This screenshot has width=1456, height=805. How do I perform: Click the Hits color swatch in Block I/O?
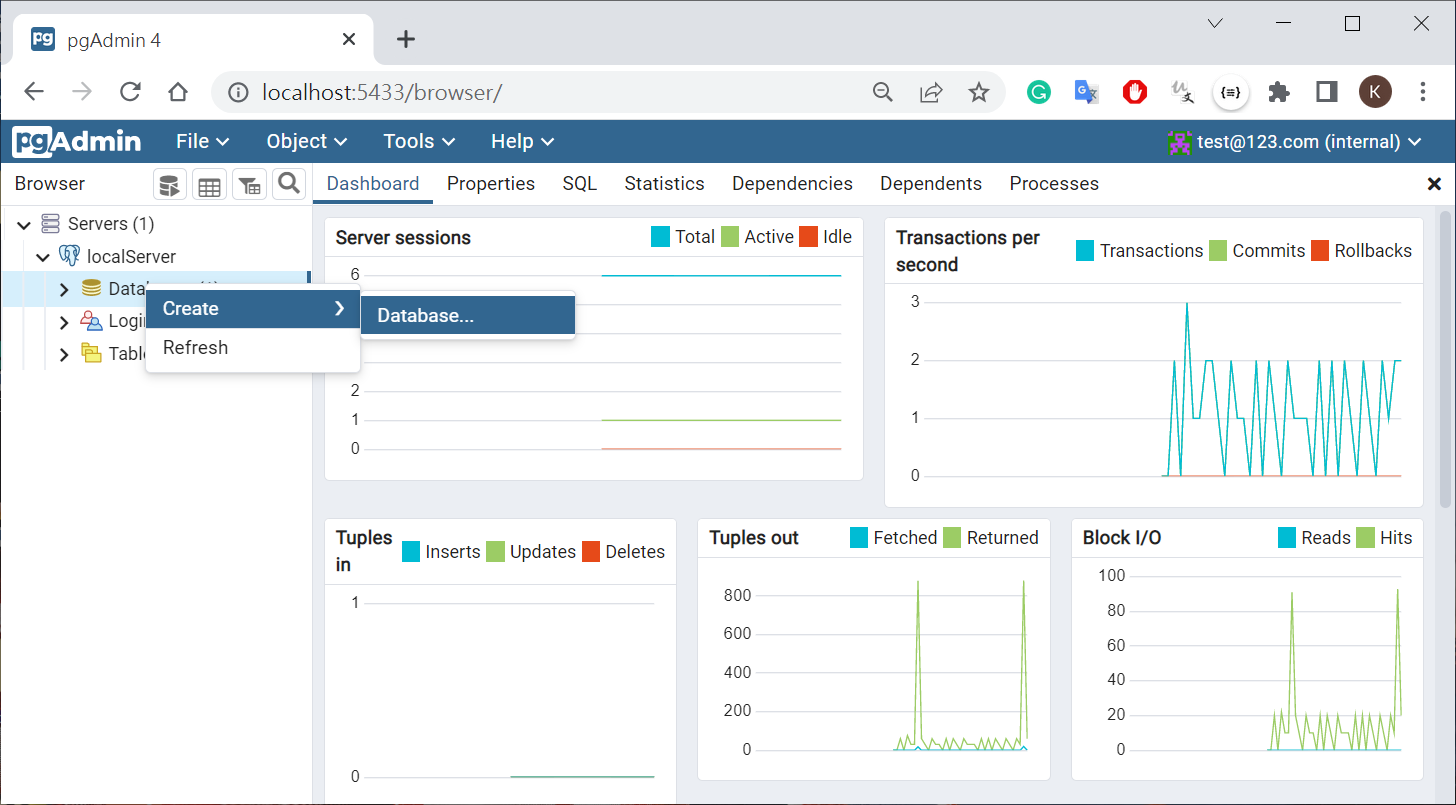[x=1365, y=538]
